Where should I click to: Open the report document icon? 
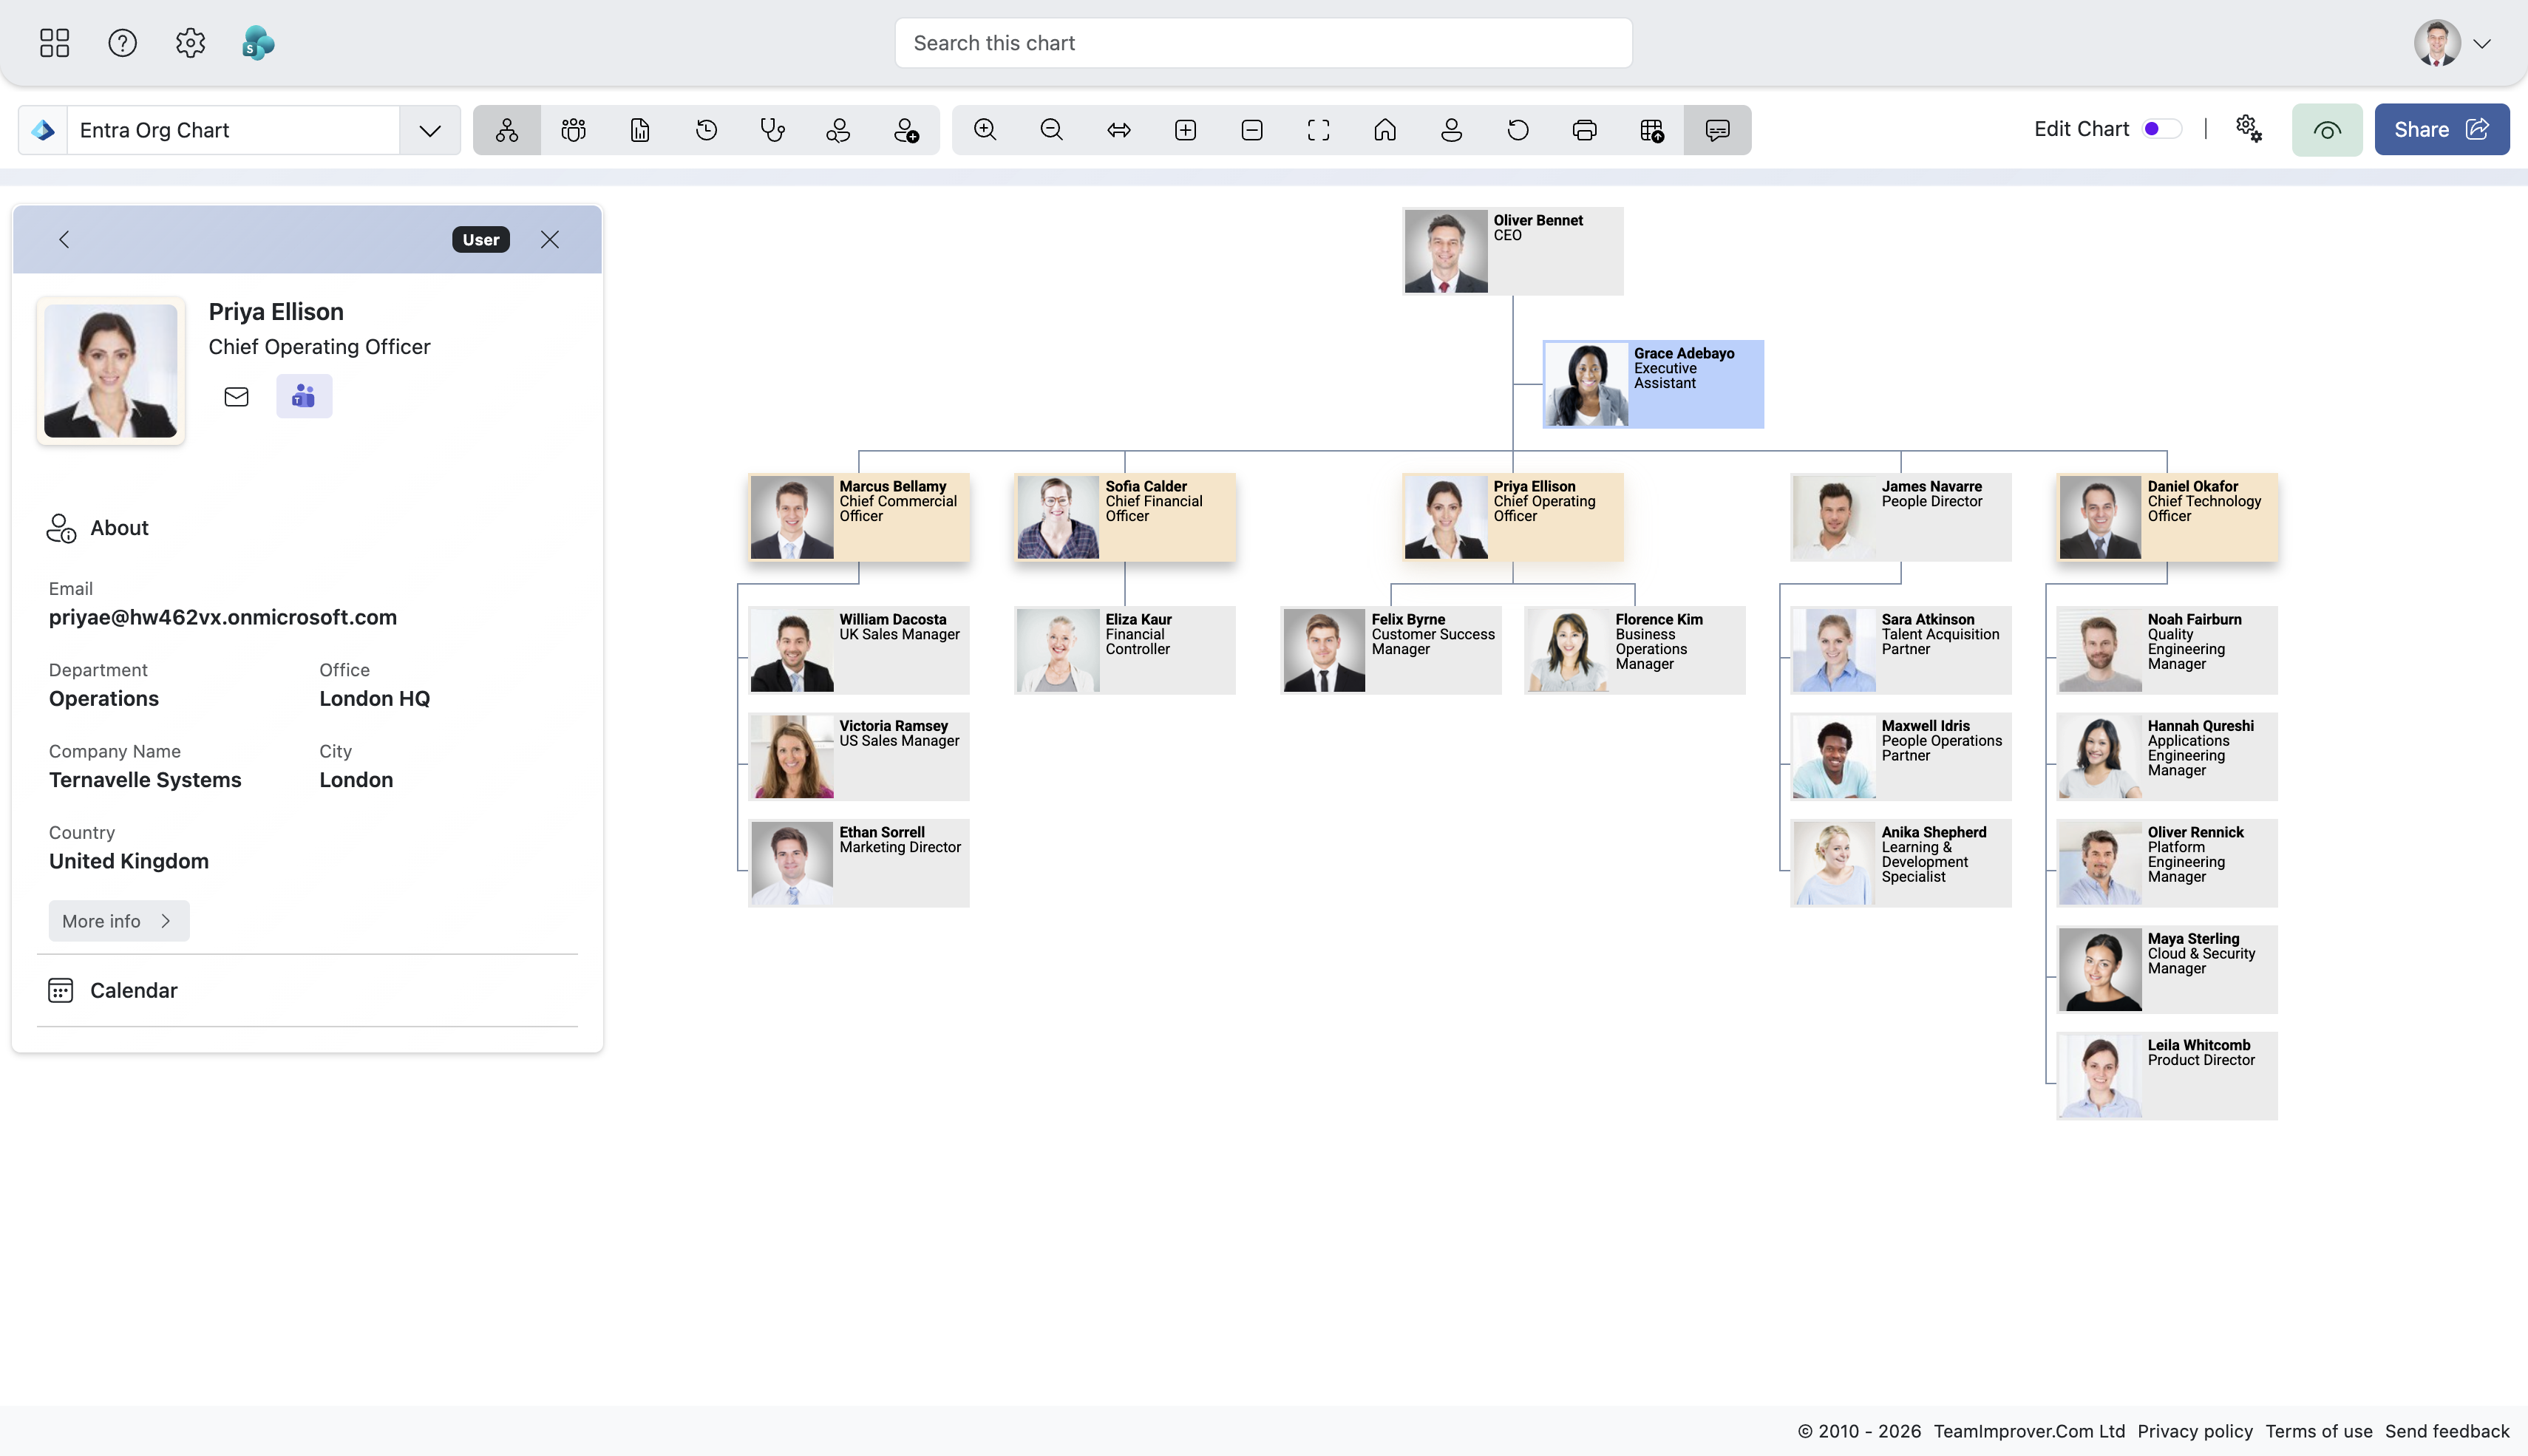[640, 130]
